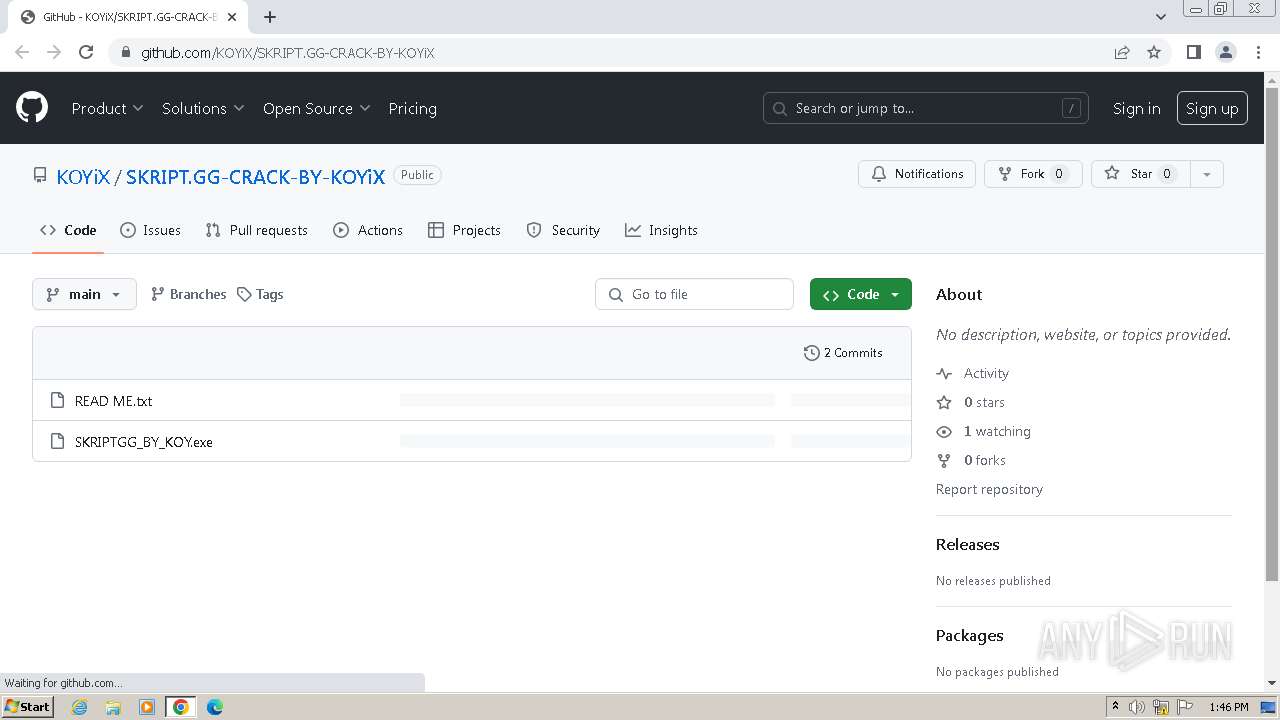1280x720 pixels.
Task: Expand the Open Source menu
Action: pyautogui.click(x=316, y=108)
